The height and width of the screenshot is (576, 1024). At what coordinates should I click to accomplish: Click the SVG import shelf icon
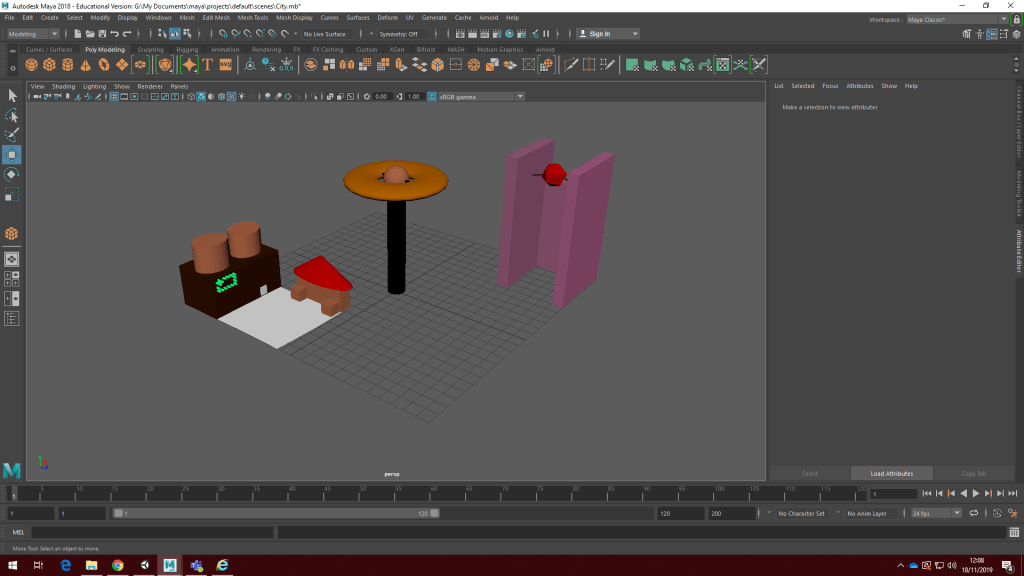pyautogui.click(x=225, y=65)
